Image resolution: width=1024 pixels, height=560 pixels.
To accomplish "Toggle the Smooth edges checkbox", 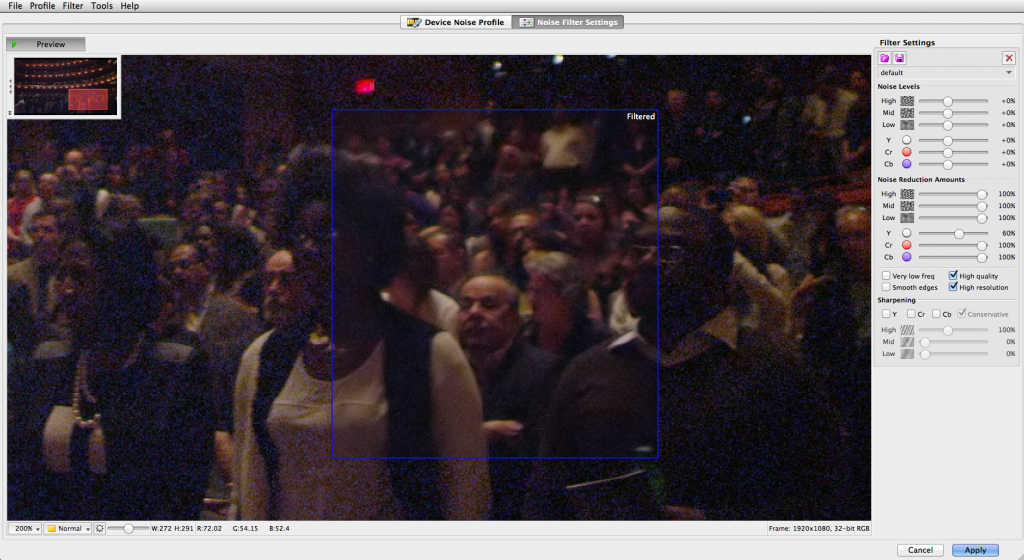I will (x=886, y=288).
